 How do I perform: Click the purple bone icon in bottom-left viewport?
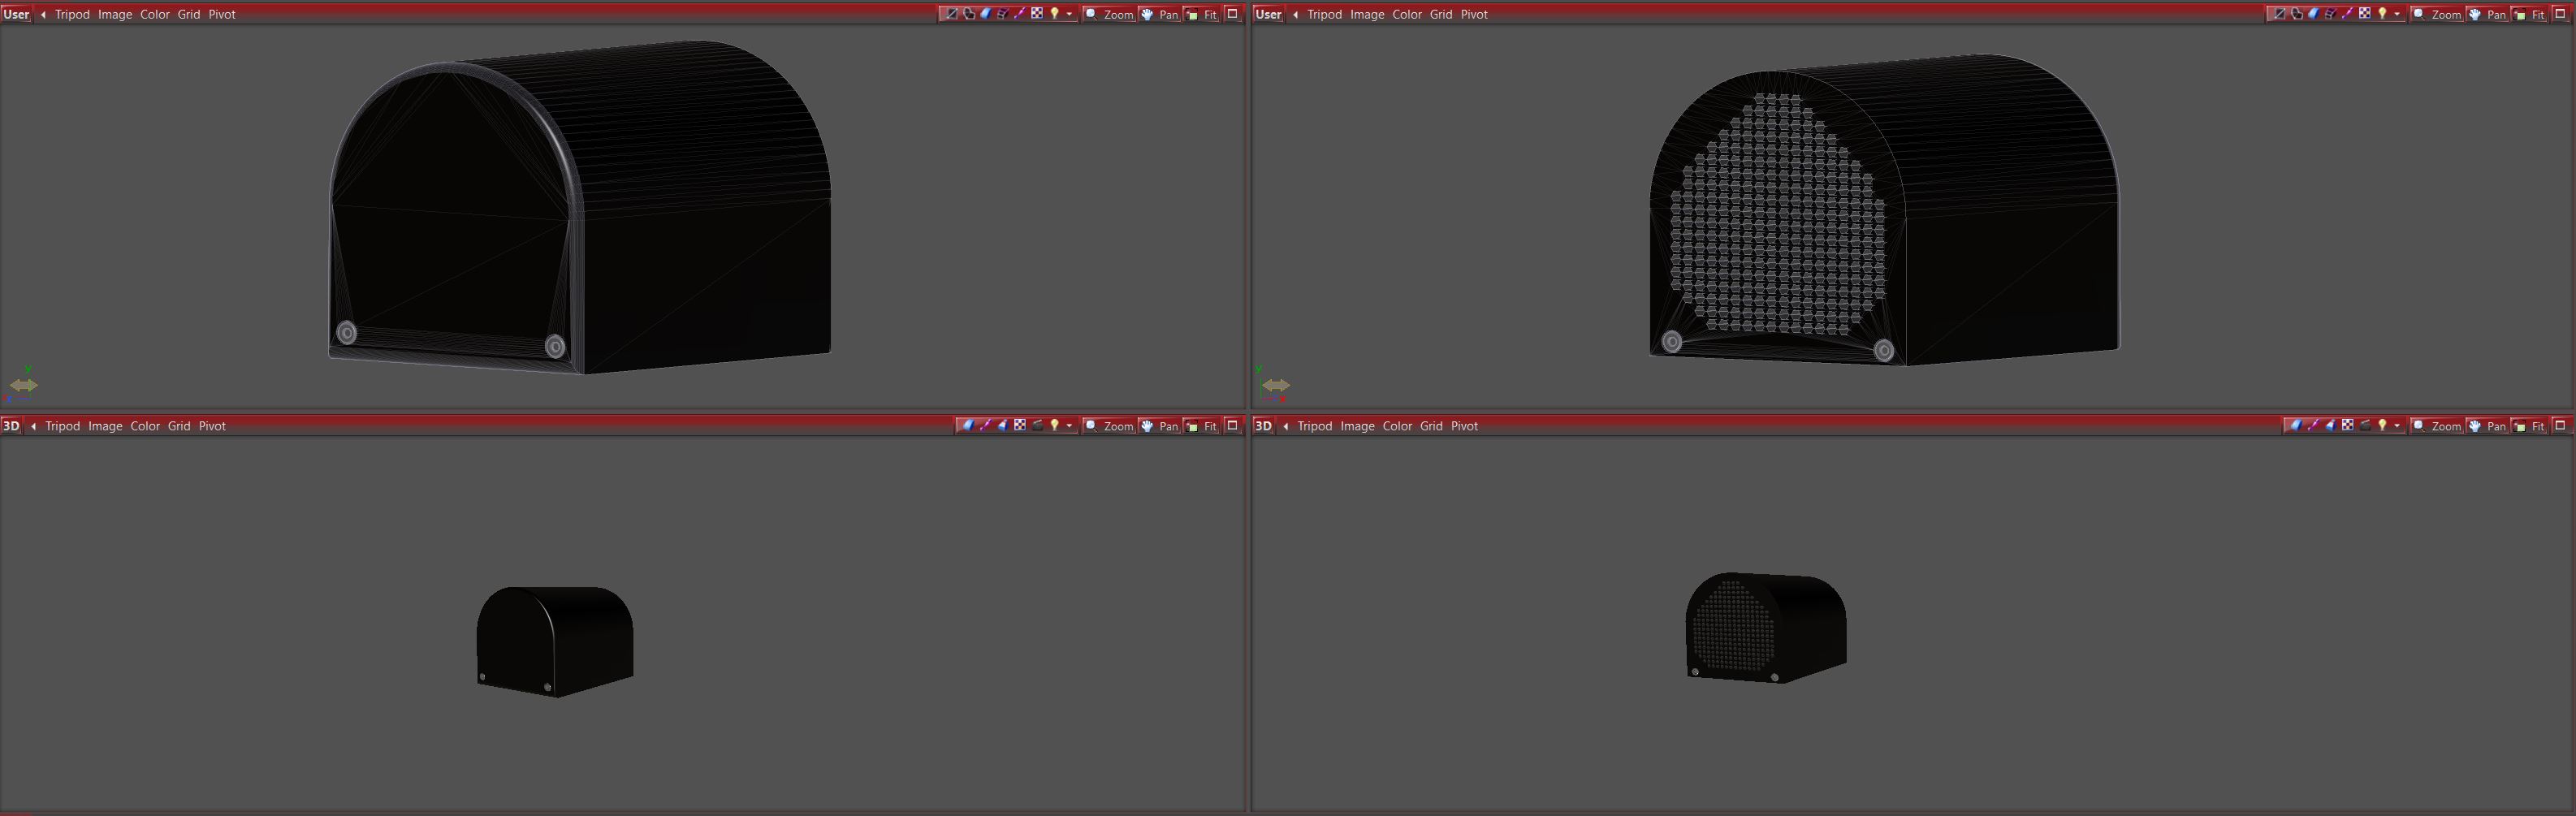(x=985, y=426)
